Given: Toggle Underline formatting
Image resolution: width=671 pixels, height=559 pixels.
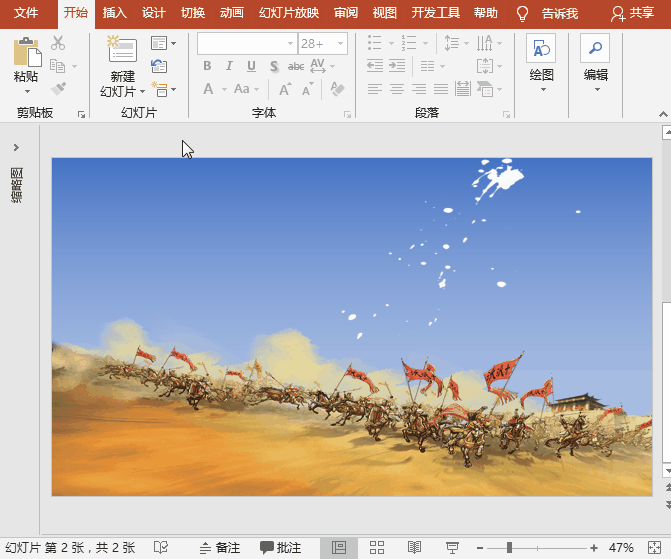Looking at the screenshot, I should pyautogui.click(x=252, y=66).
